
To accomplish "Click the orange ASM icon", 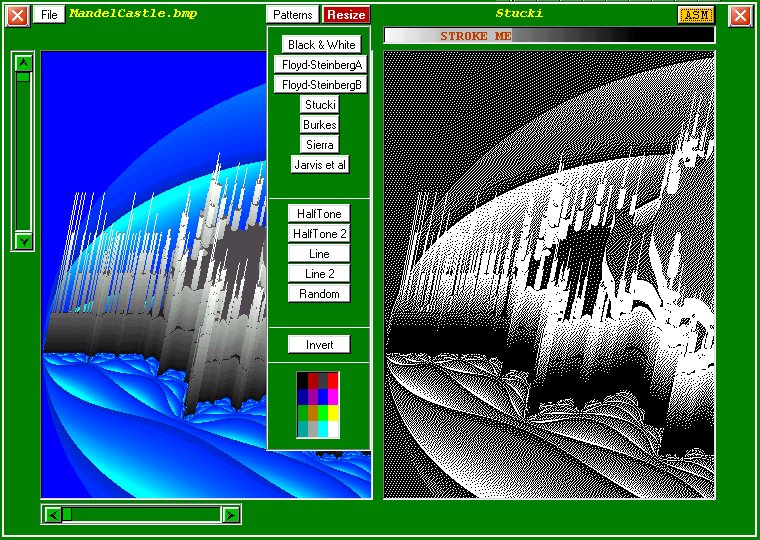I will (696, 15).
